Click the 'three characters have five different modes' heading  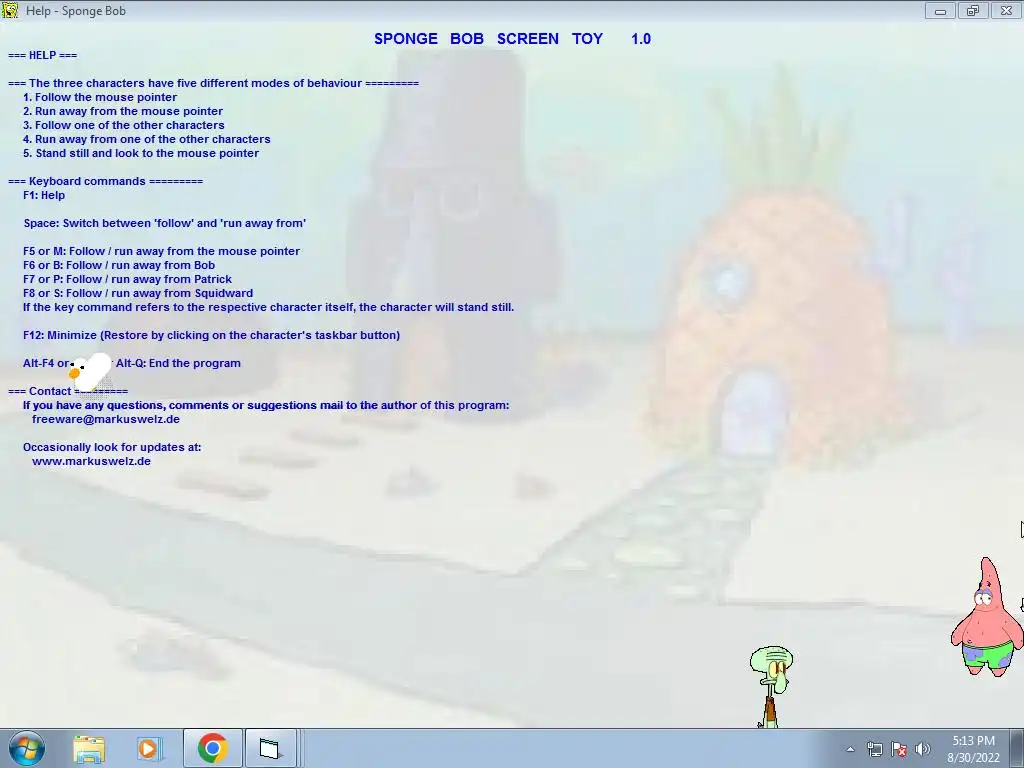click(x=213, y=83)
